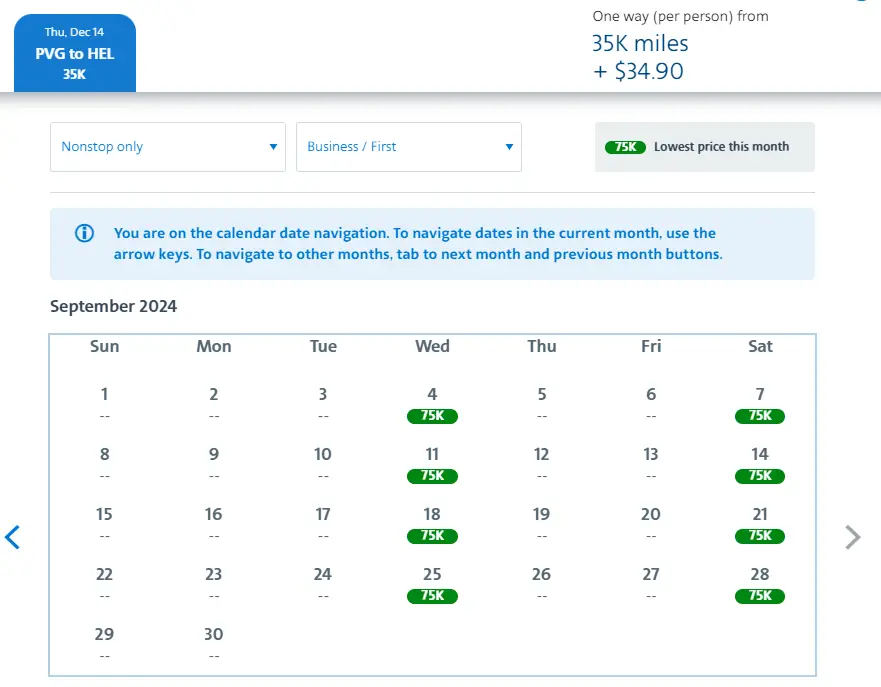Select unavailable date September 1
The image size is (881, 687).
[104, 403]
